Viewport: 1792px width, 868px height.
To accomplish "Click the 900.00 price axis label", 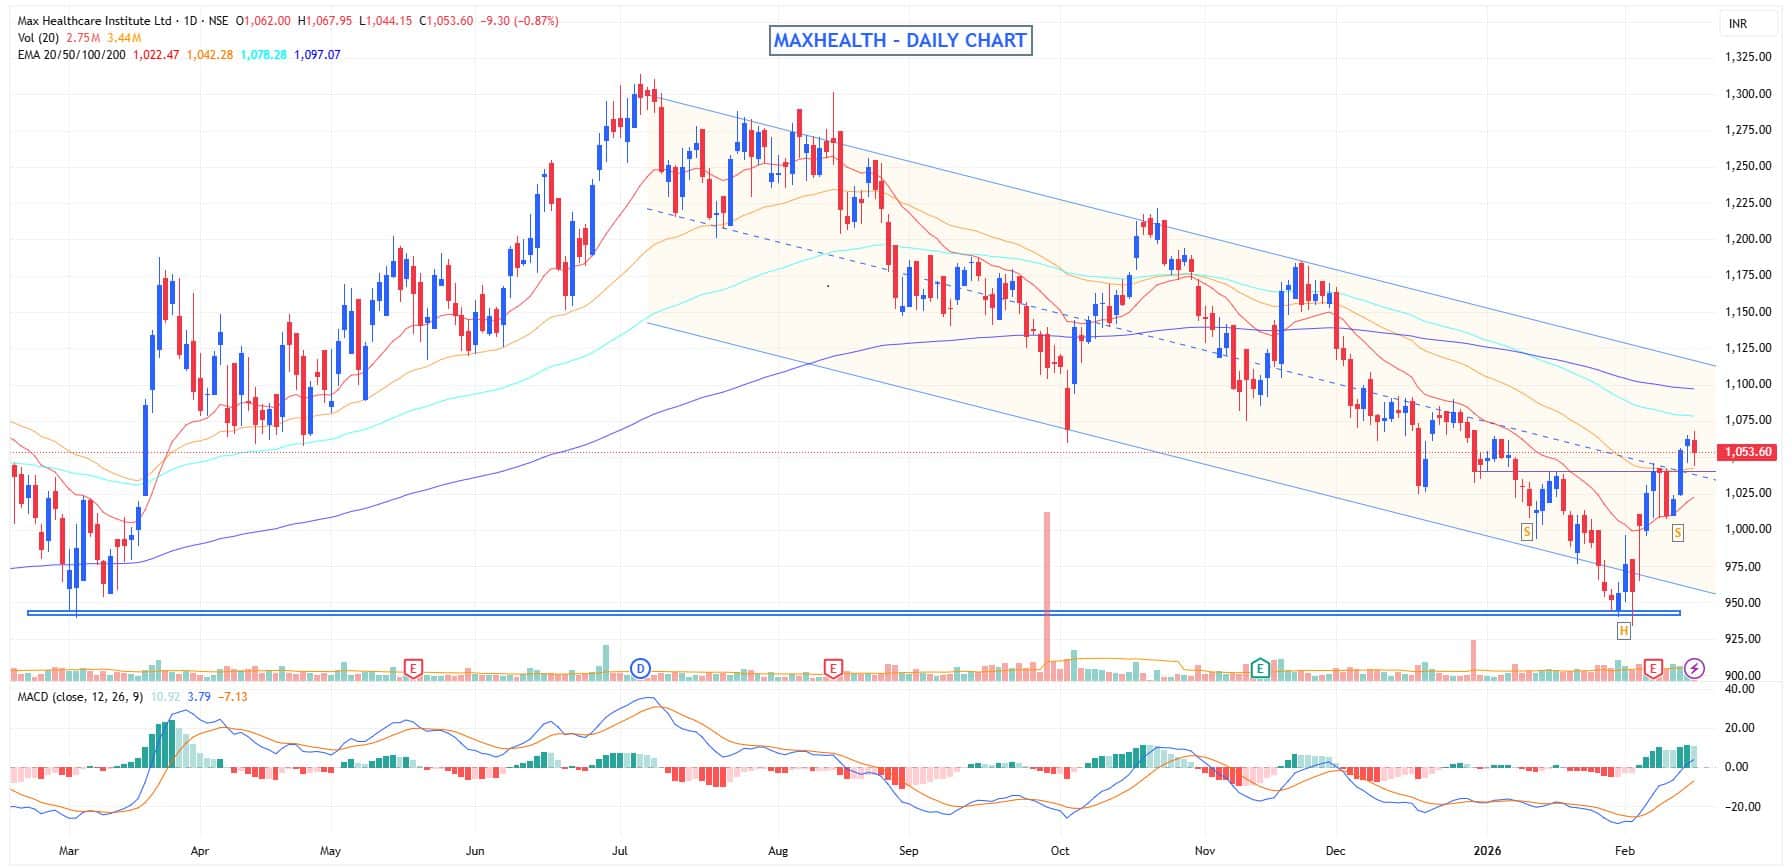I will [x=1745, y=675].
